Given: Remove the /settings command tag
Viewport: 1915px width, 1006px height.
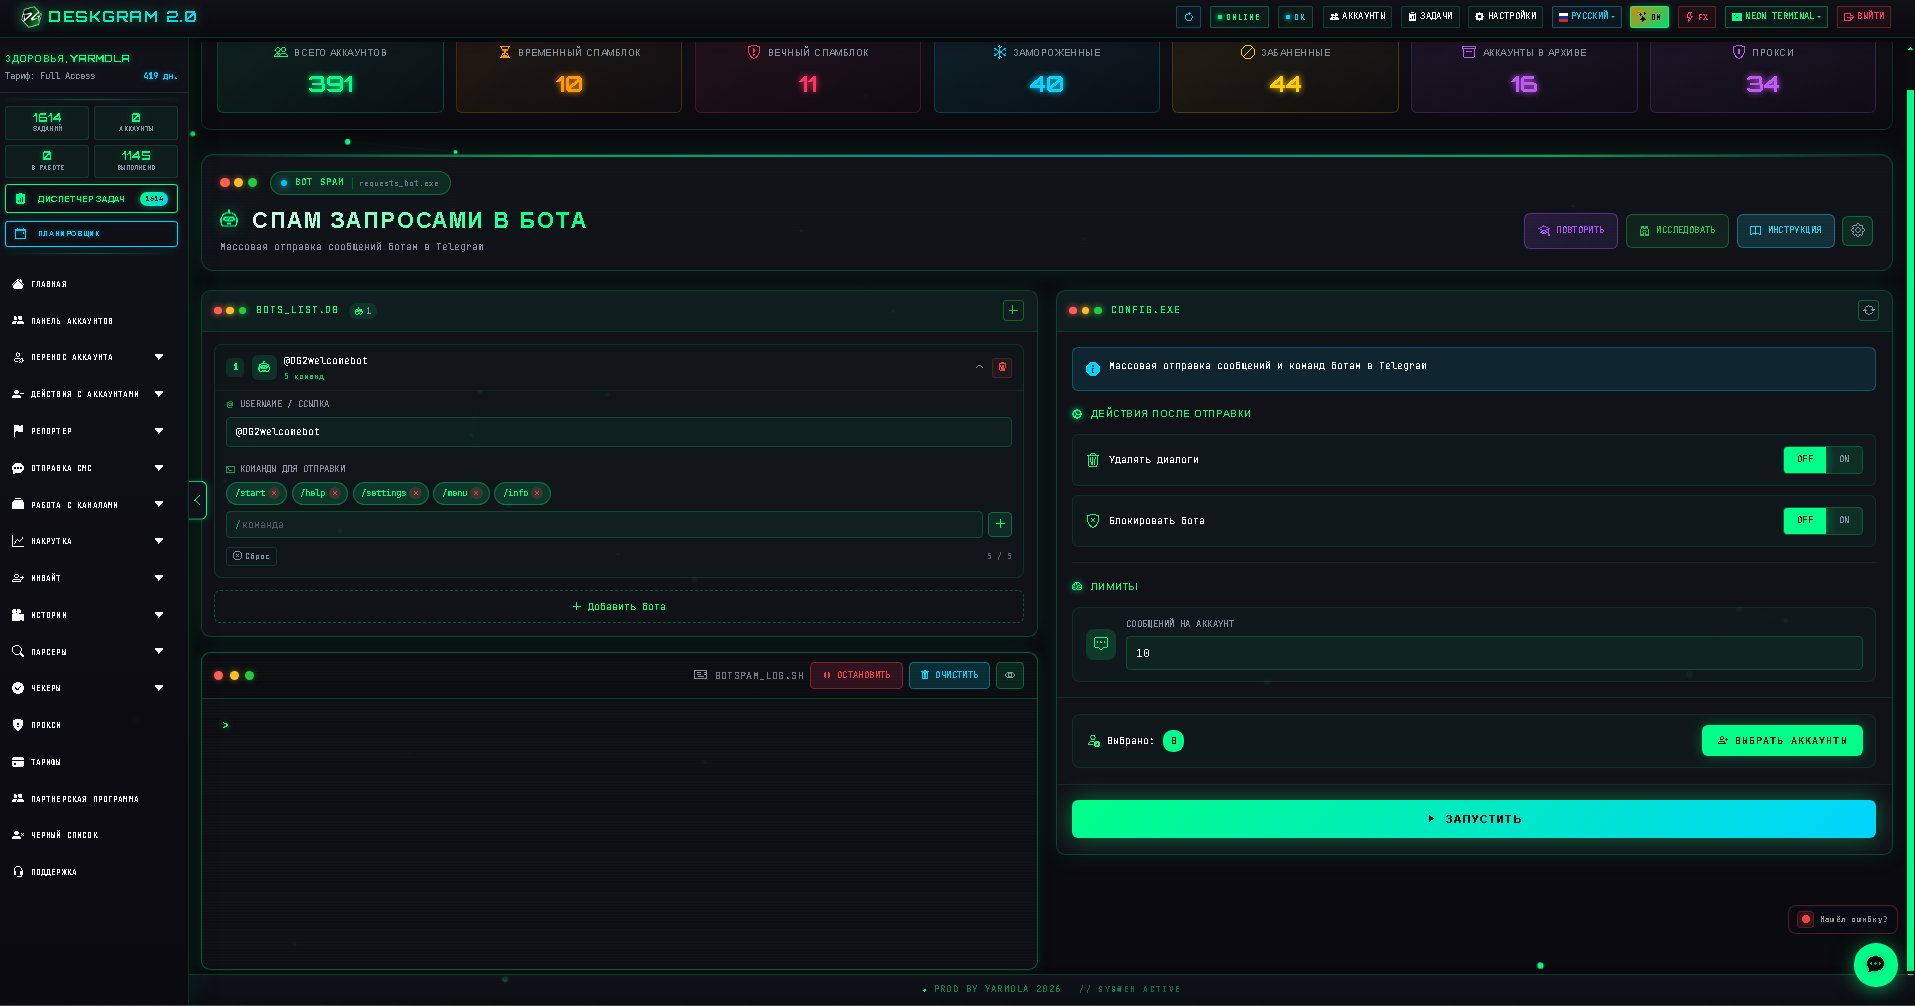Looking at the screenshot, I should [416, 493].
